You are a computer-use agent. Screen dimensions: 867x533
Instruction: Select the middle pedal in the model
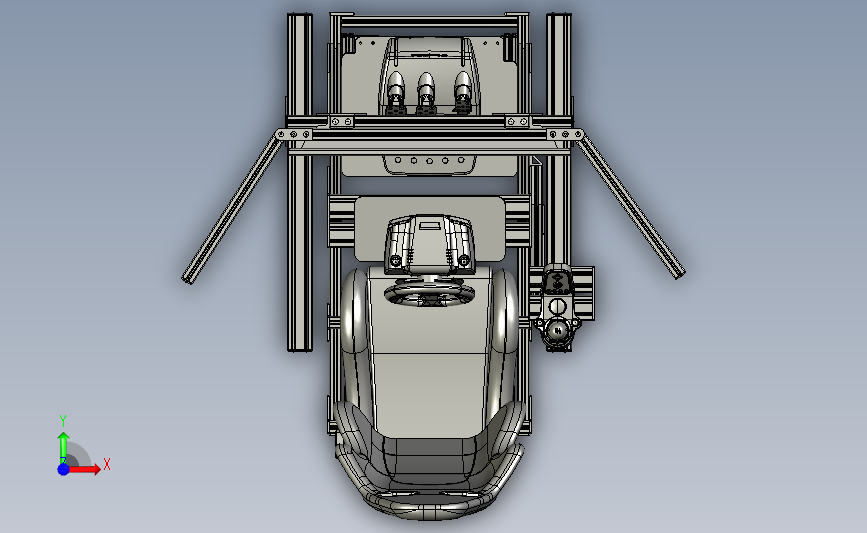point(425,91)
